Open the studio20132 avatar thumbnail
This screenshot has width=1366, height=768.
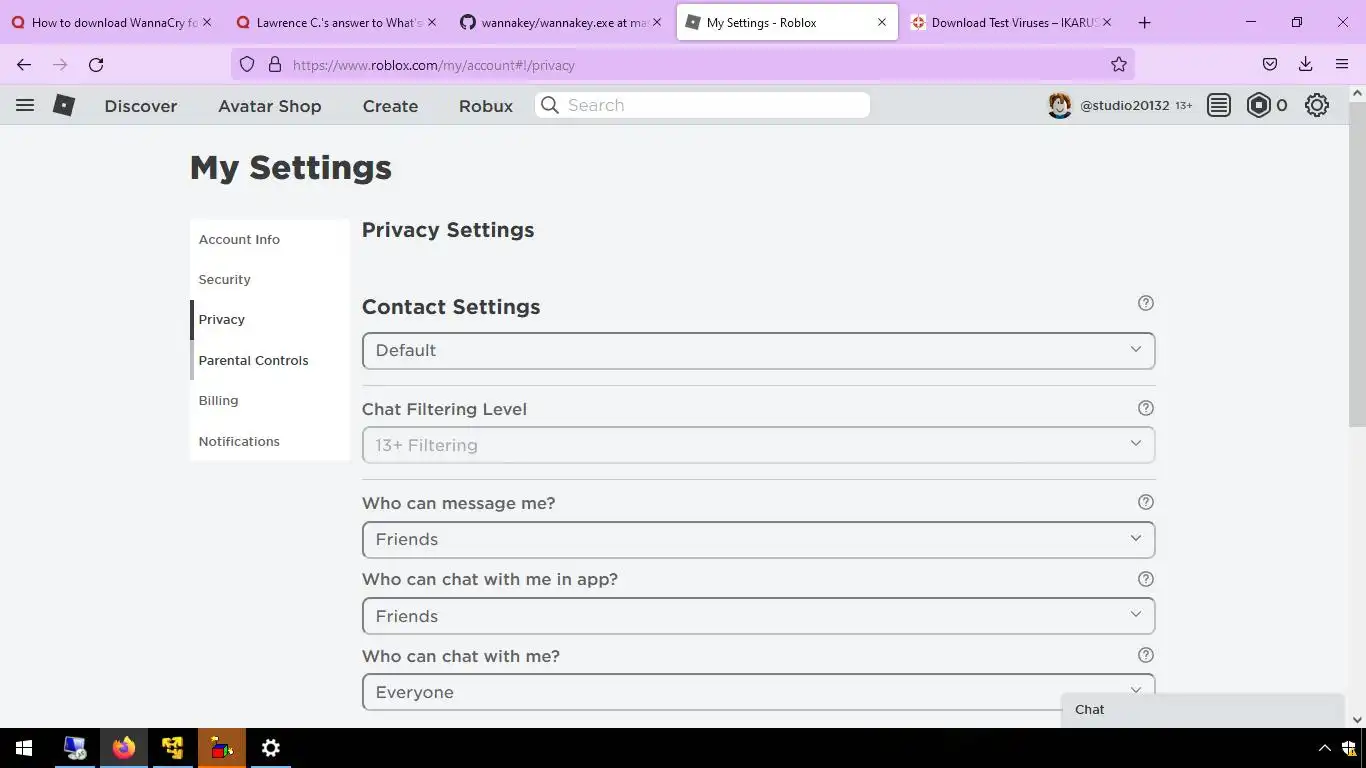pos(1060,105)
